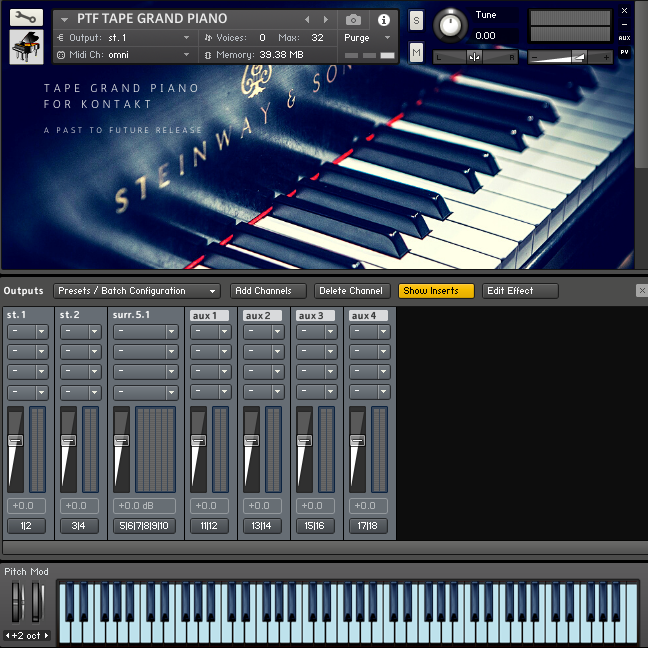The height and width of the screenshot is (648, 648).
Task: Mute the instrument with M button
Action: (x=416, y=52)
